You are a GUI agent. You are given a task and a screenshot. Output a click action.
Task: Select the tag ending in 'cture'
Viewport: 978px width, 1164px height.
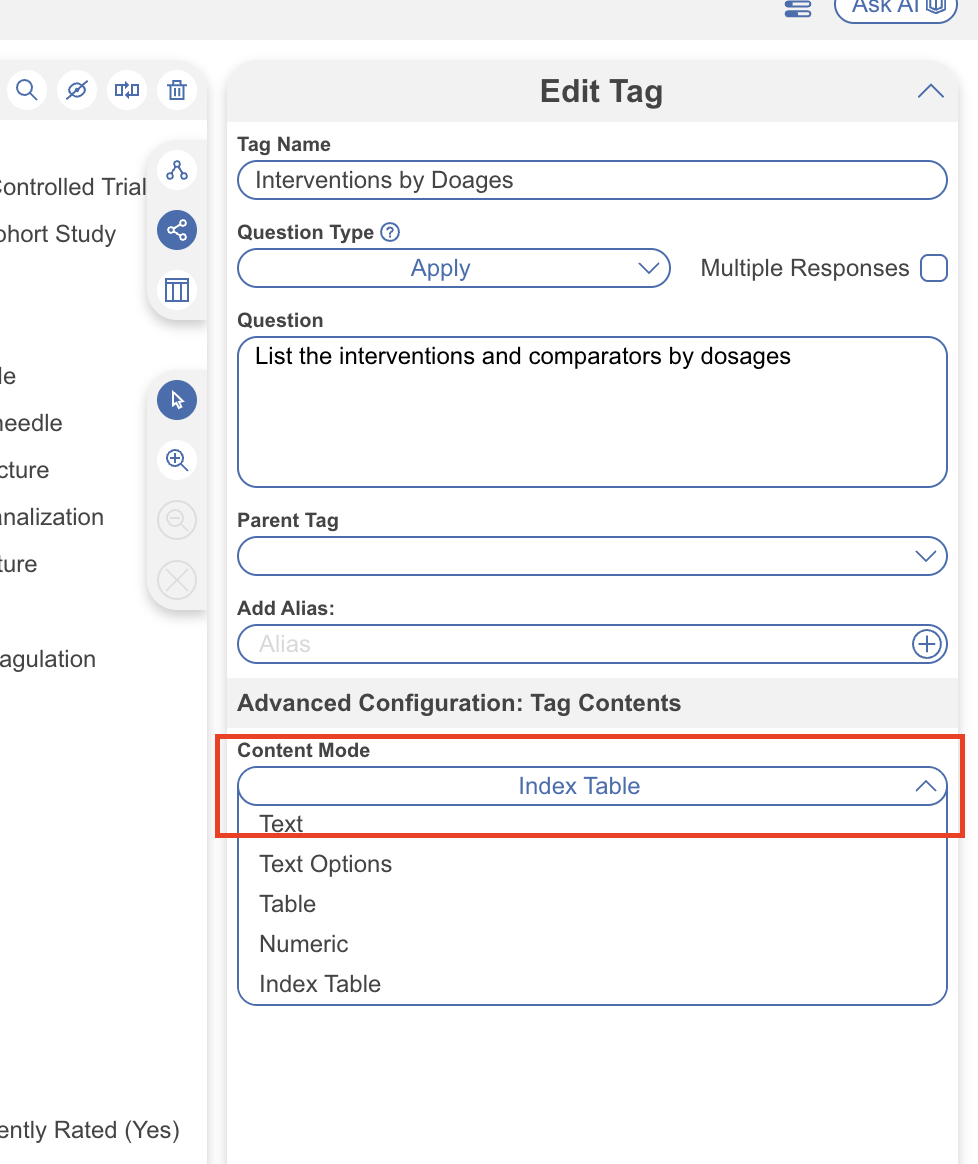pyautogui.click(x=25, y=470)
